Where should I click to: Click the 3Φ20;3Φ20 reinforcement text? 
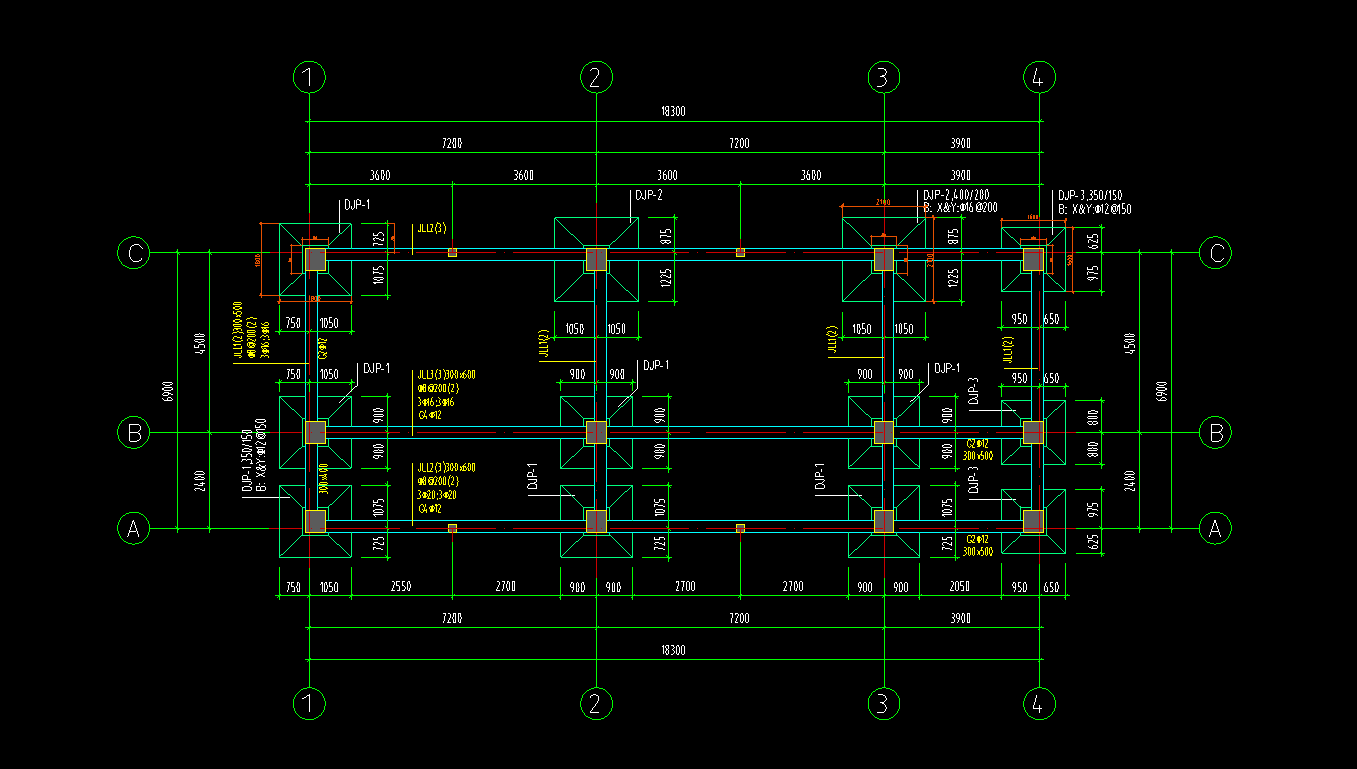(x=437, y=495)
